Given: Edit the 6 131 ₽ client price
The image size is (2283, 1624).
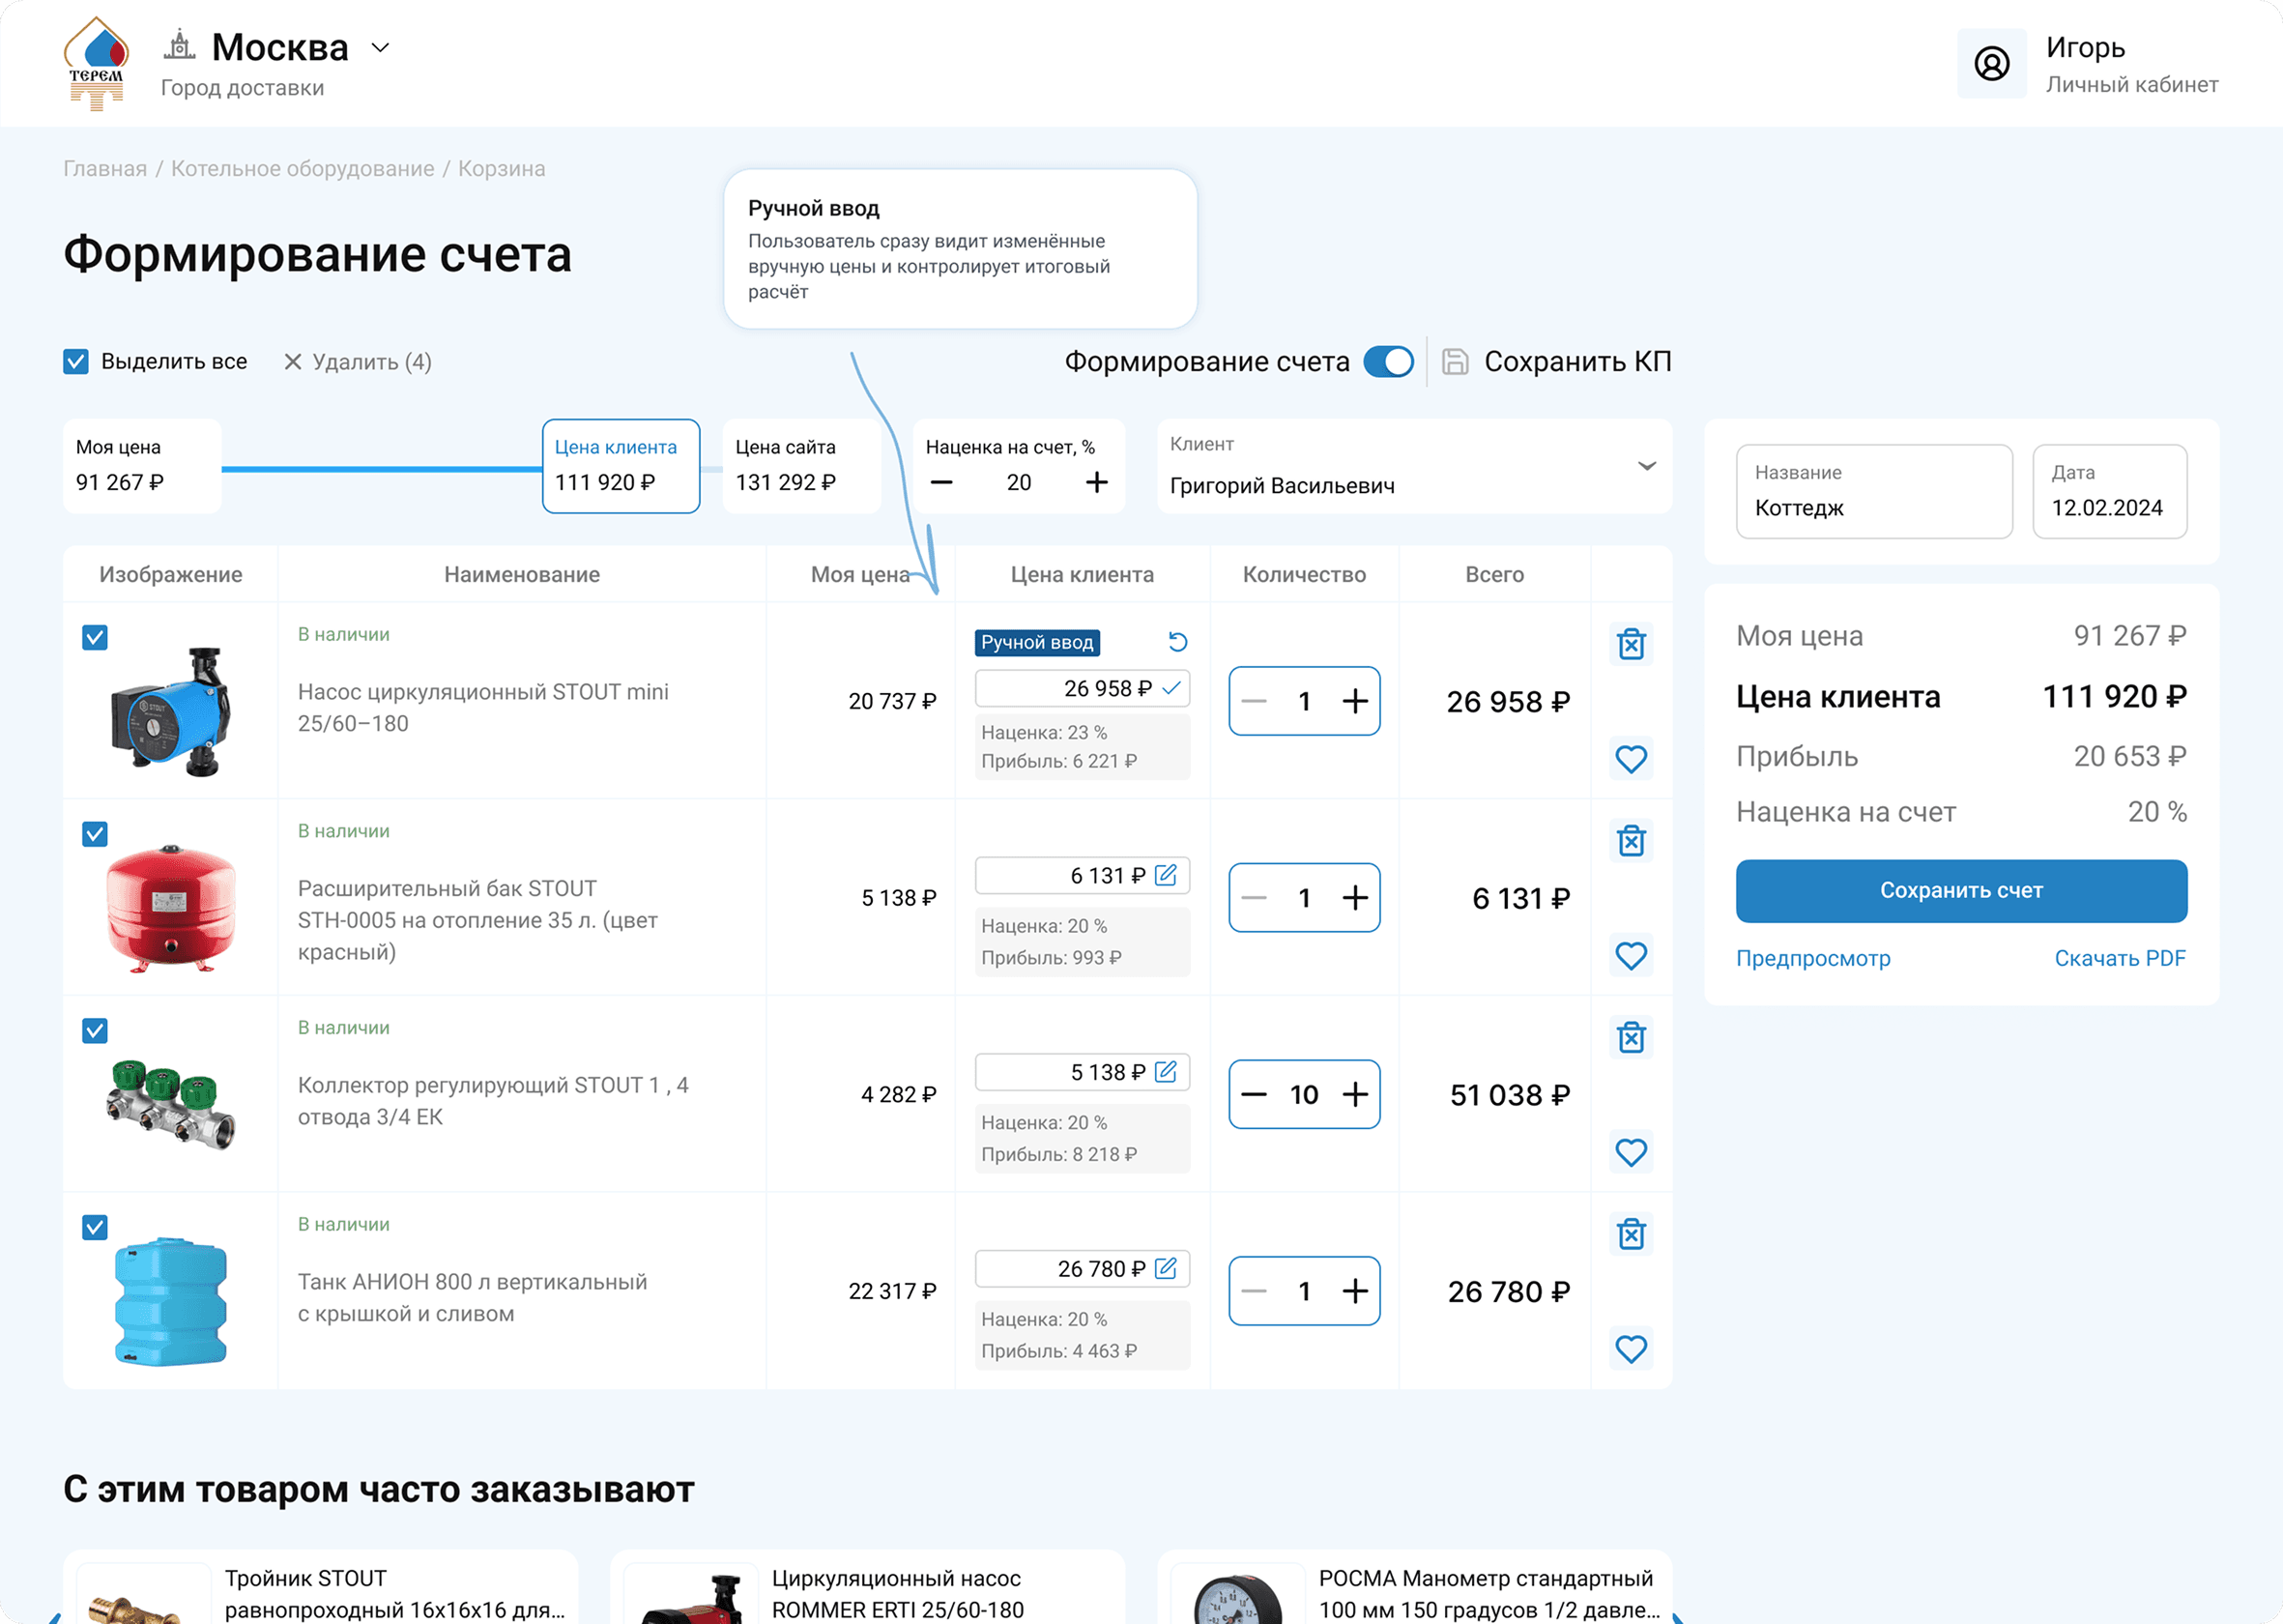Looking at the screenshot, I should pyautogui.click(x=1166, y=875).
